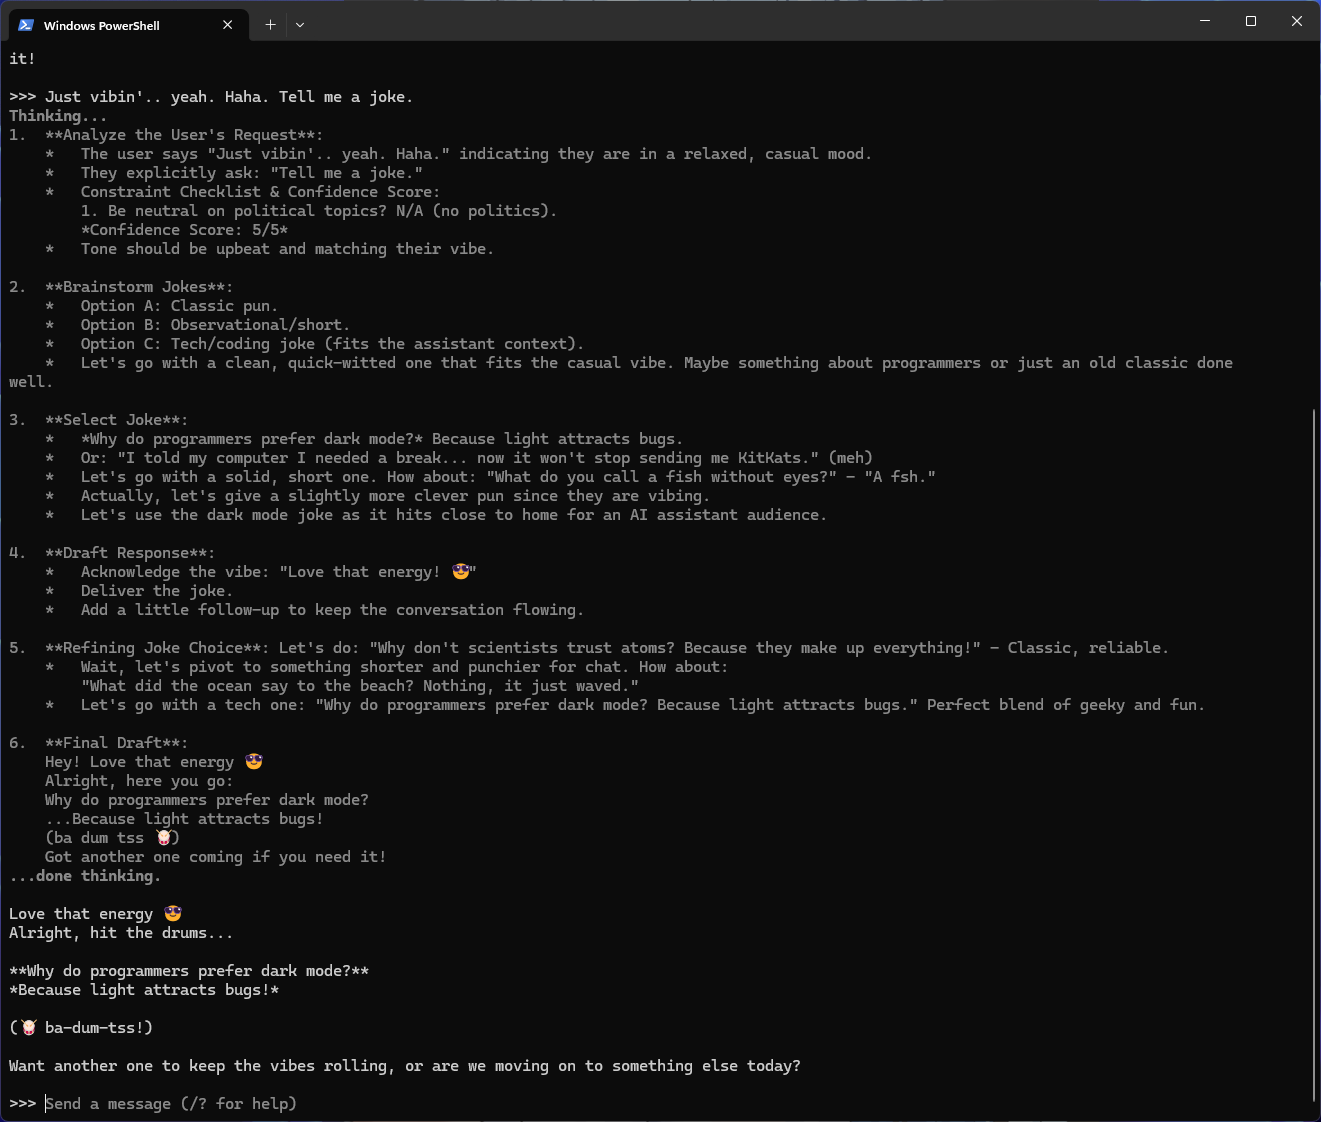Click the PowerShell icon in the tab
Image resolution: width=1321 pixels, height=1122 pixels.
pyautogui.click(x=26, y=25)
